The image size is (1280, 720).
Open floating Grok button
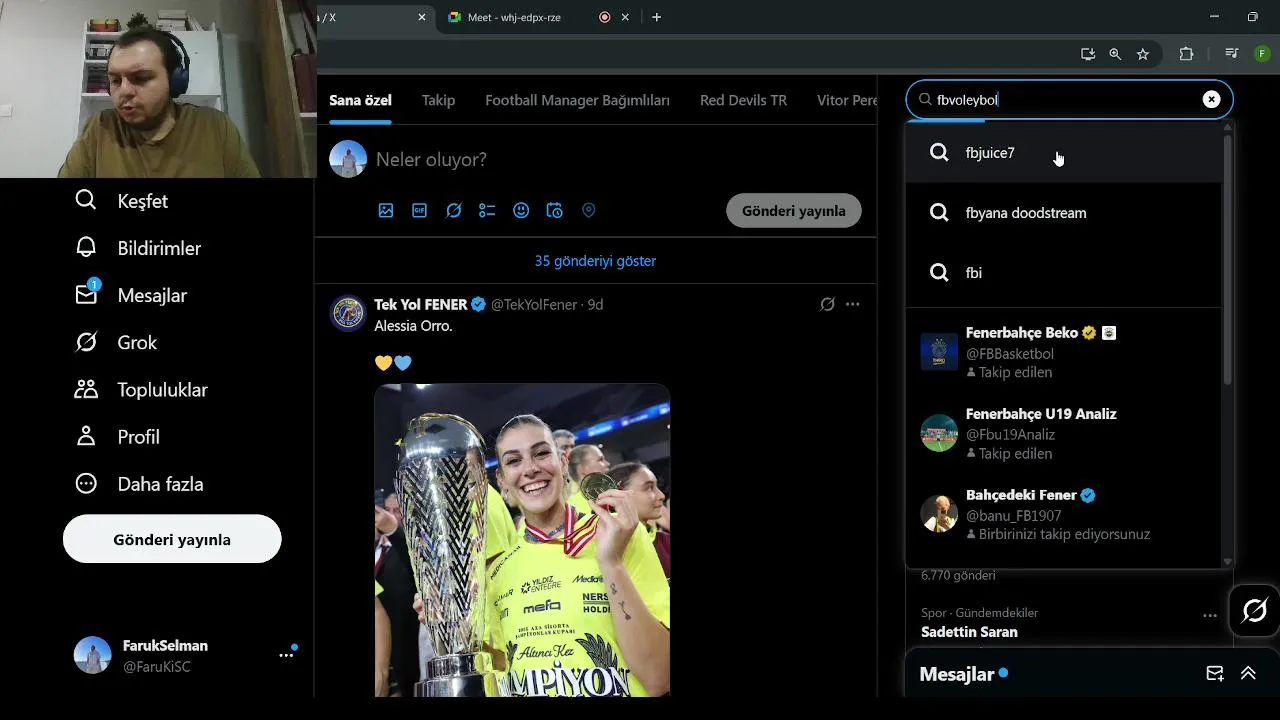click(1254, 610)
